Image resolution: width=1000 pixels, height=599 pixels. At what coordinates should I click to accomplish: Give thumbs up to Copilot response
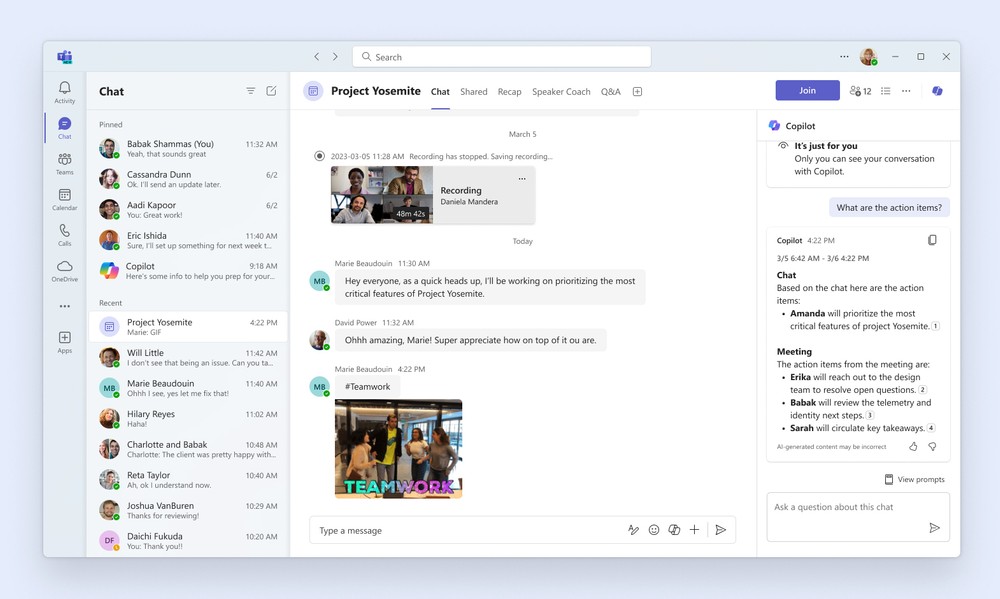pos(913,447)
